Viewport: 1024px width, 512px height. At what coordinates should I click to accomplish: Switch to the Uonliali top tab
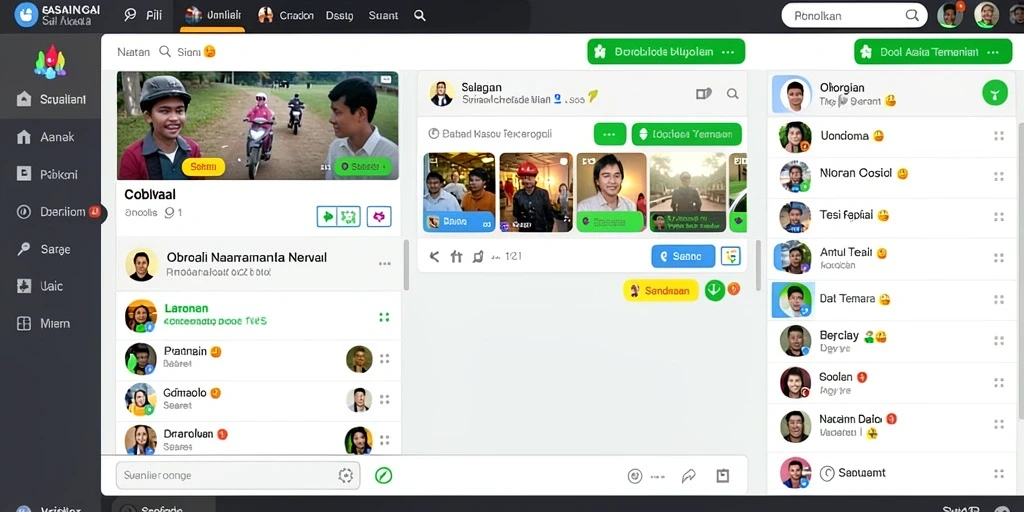213,16
